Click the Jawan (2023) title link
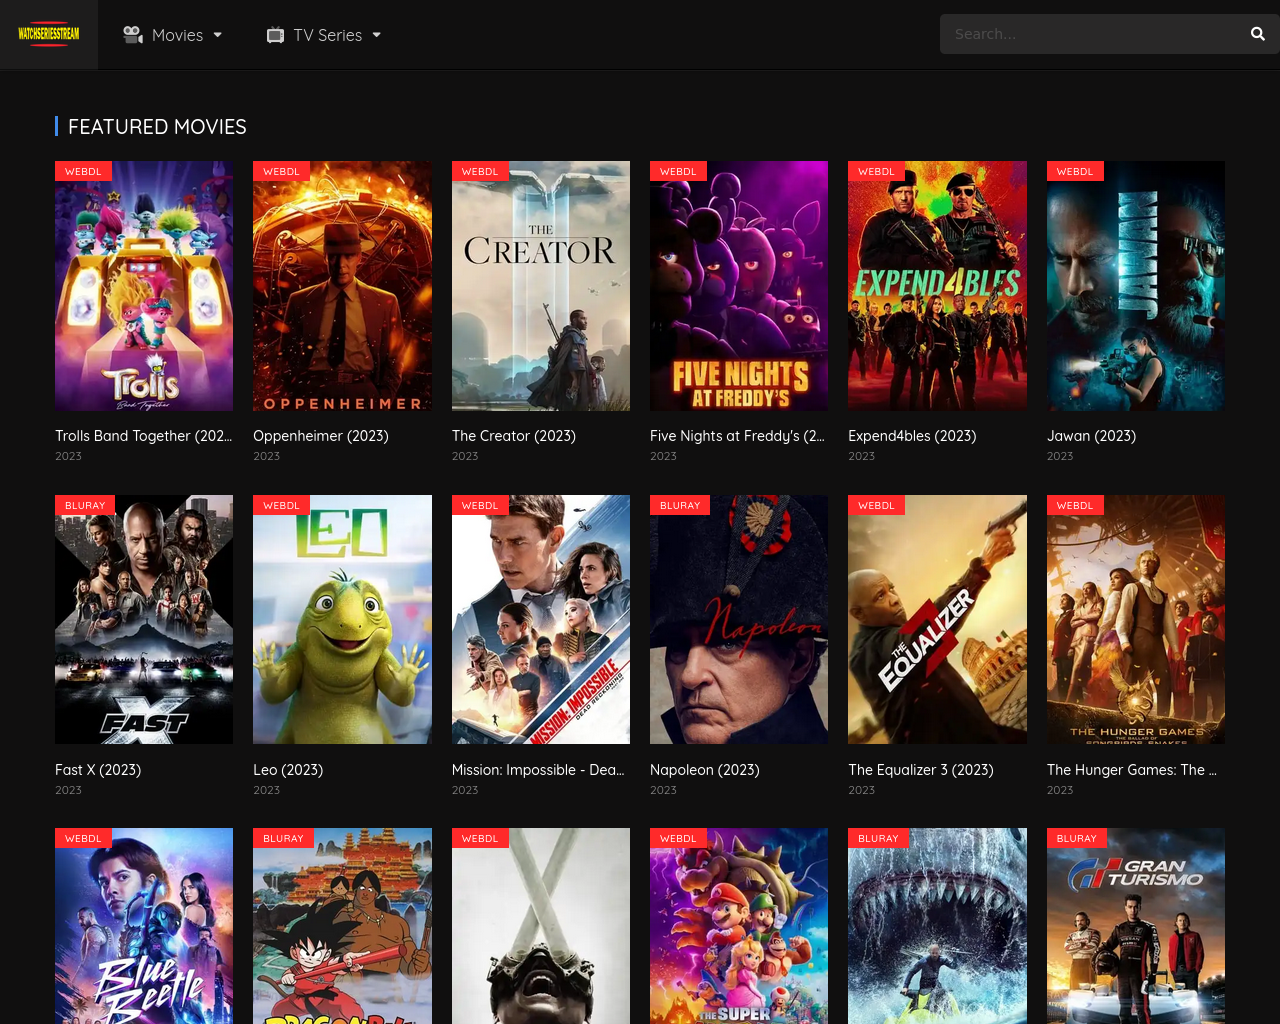The image size is (1280, 1024). [x=1091, y=436]
